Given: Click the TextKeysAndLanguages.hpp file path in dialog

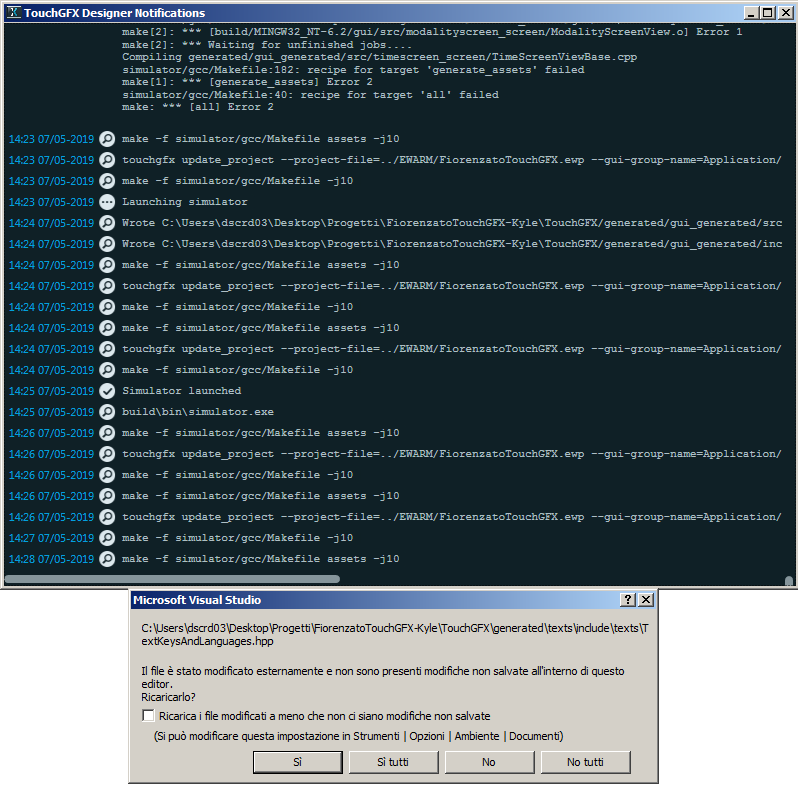Looking at the screenshot, I should 395,635.
